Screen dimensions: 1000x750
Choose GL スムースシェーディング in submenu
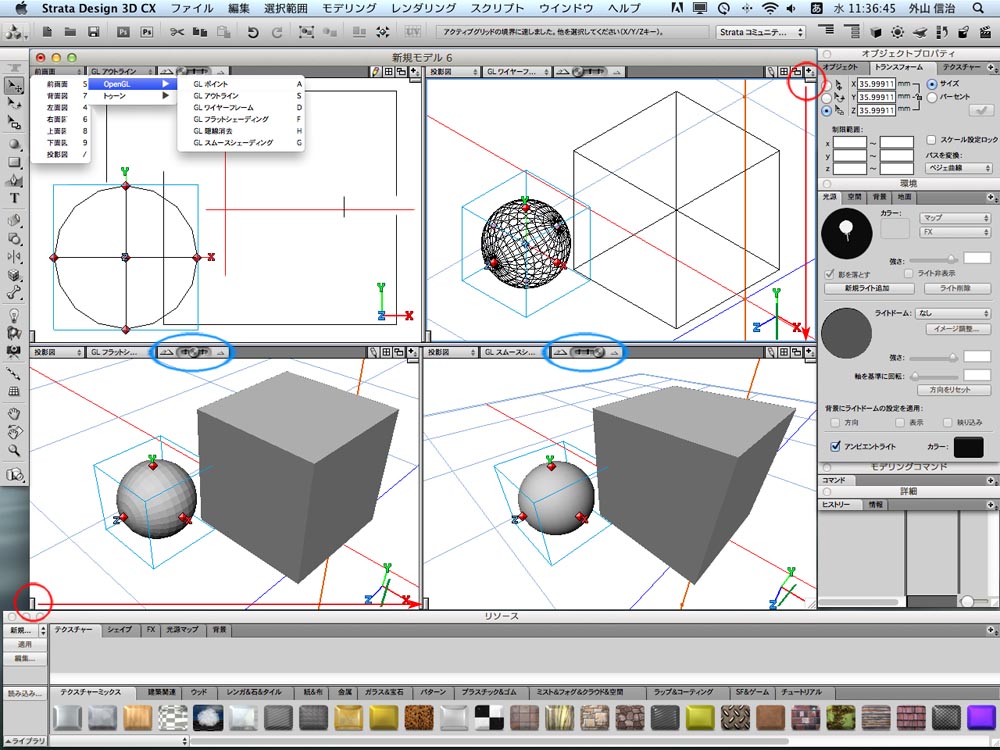click(x=240, y=142)
